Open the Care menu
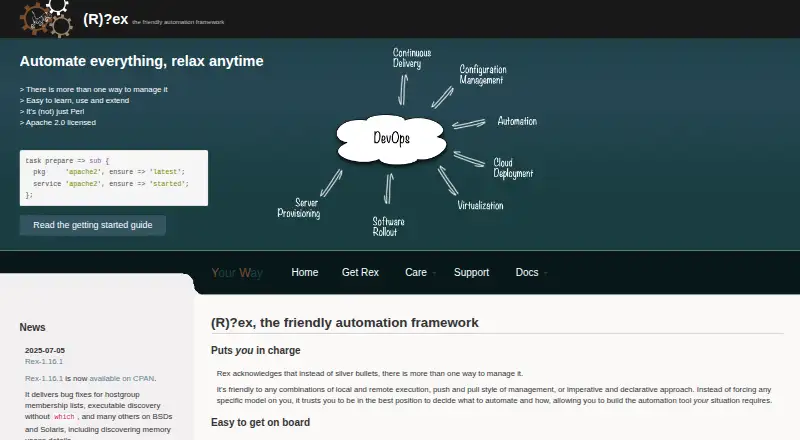800x440 pixels. [416, 273]
